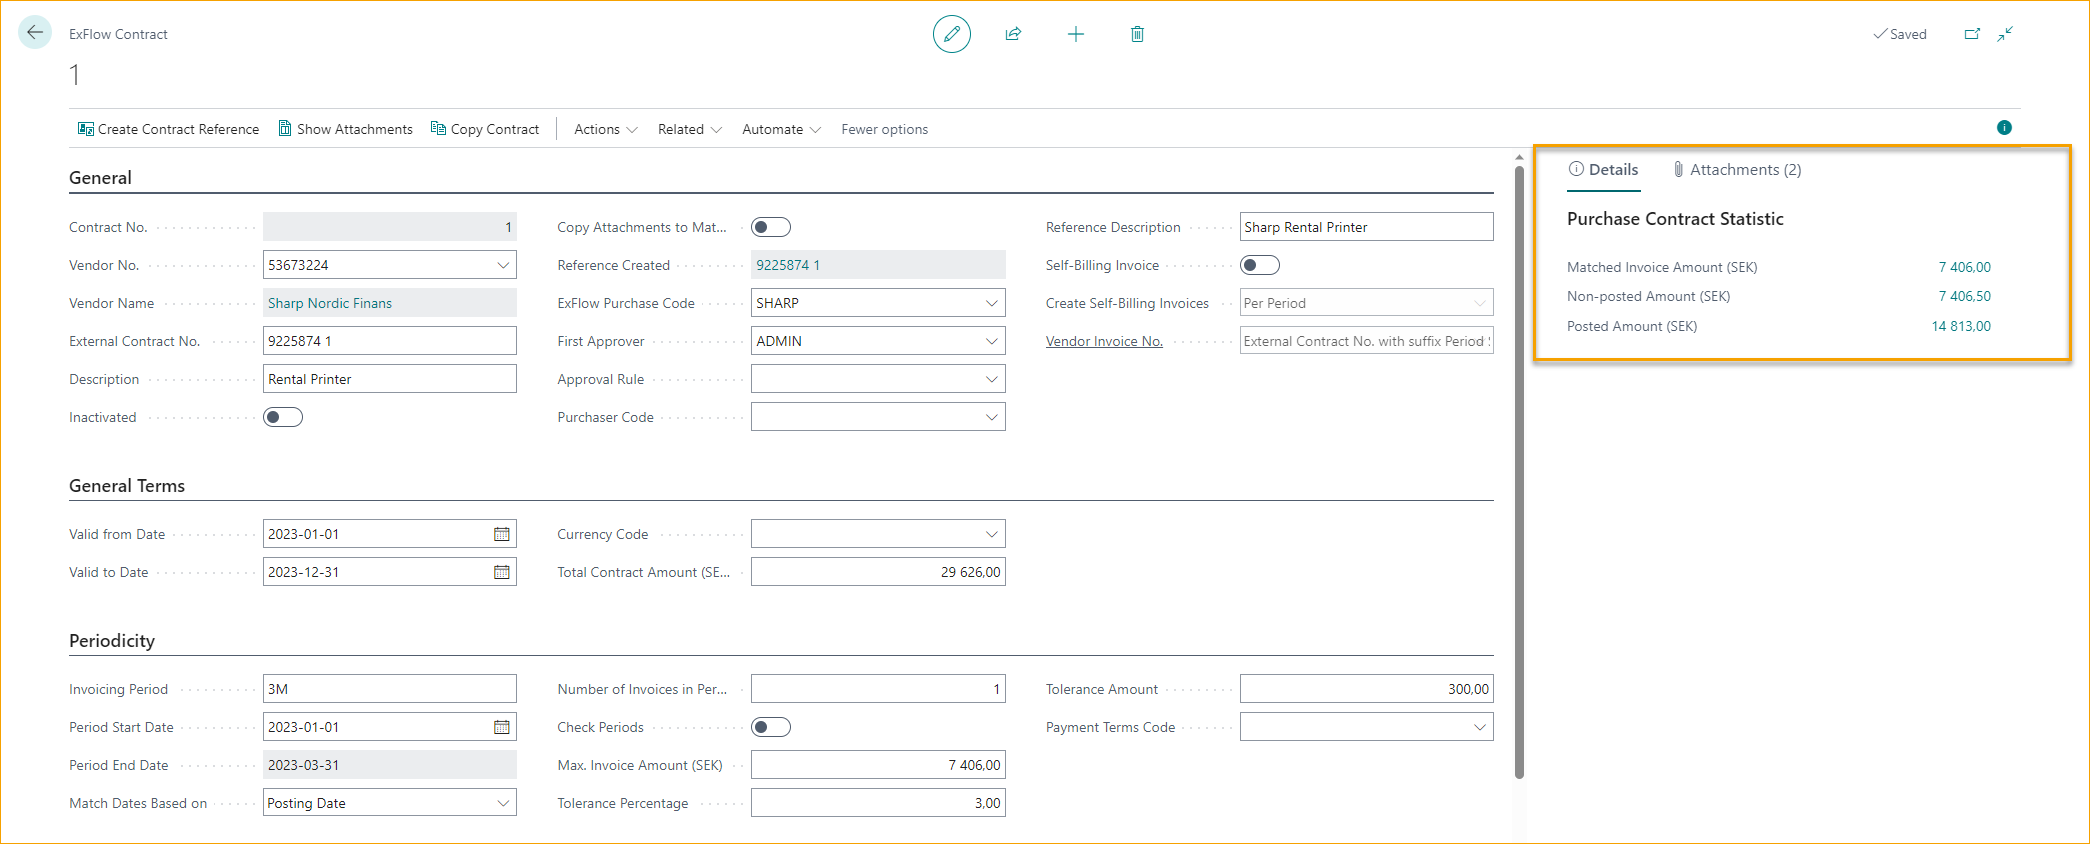Click Reference Description field
Viewport: 2090px width, 844px height.
coord(1367,227)
